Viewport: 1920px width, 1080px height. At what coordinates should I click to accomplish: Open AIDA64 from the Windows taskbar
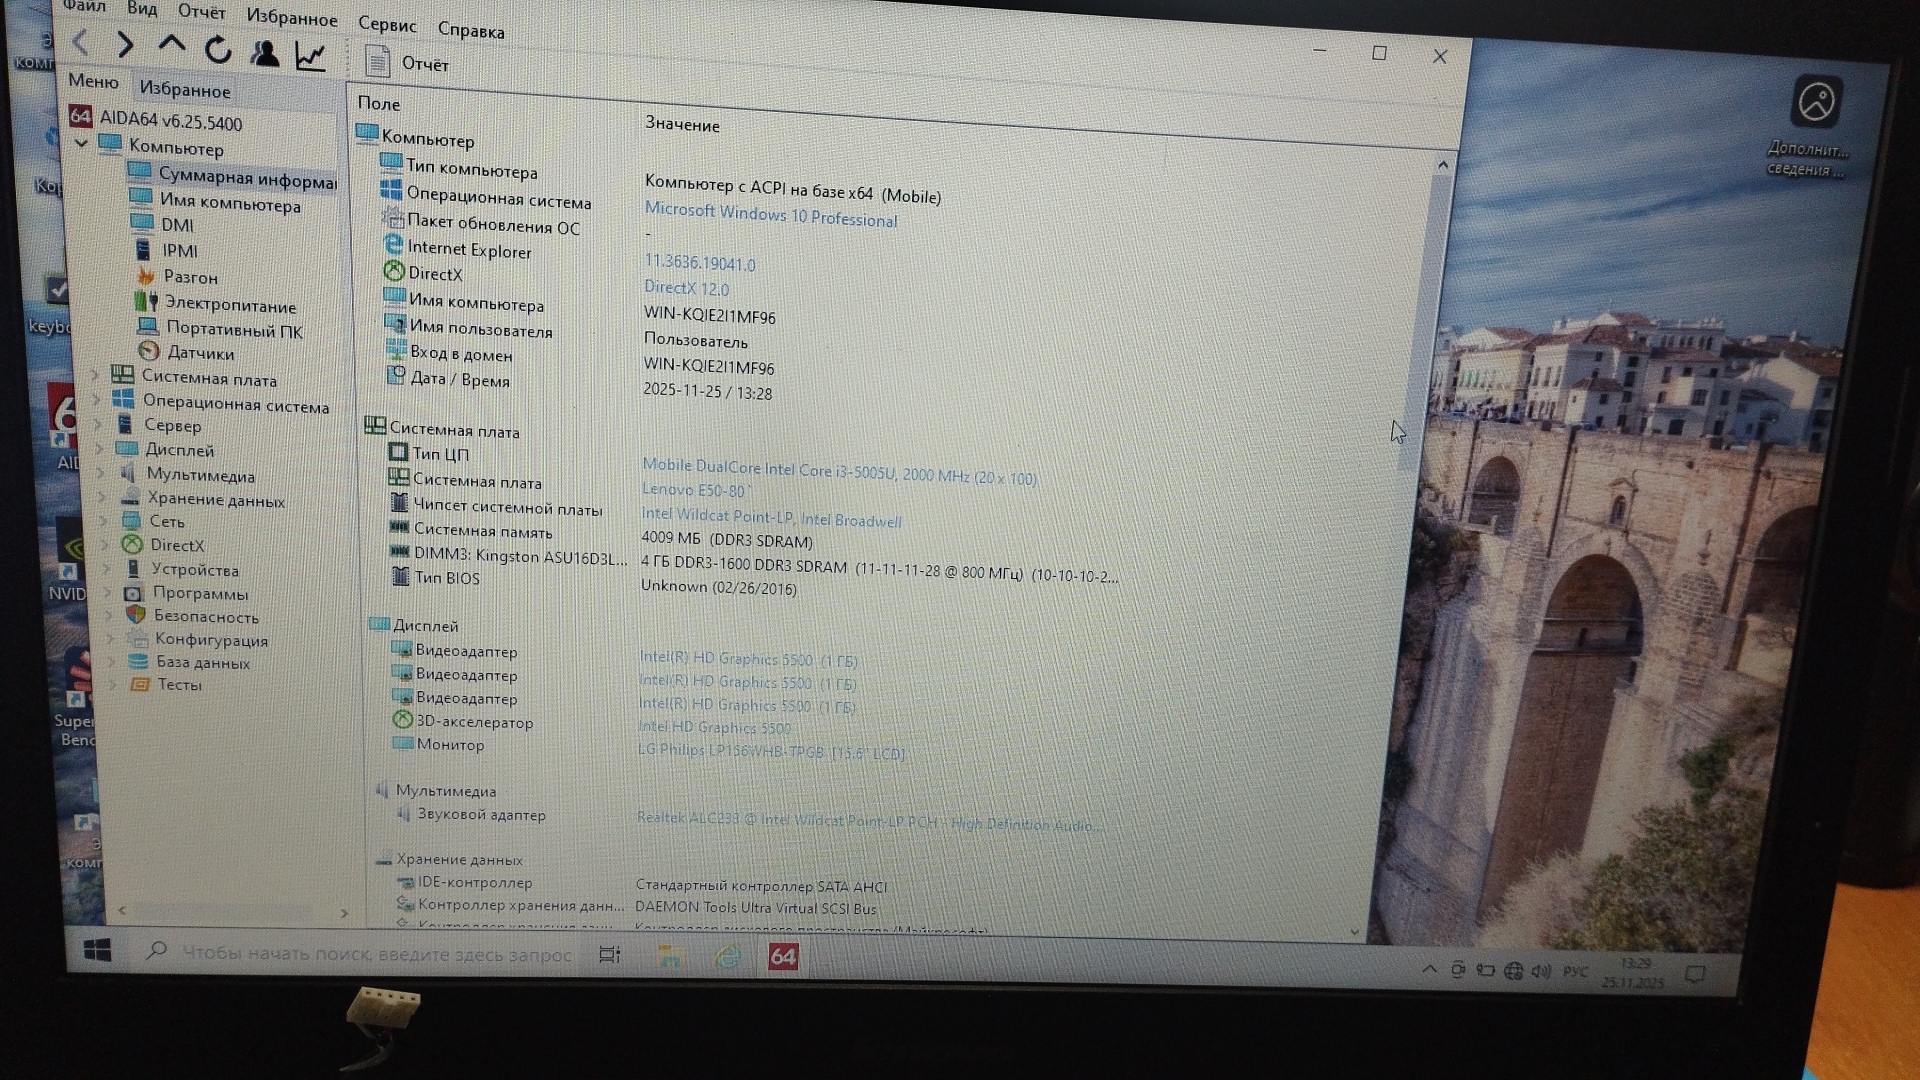click(x=783, y=957)
